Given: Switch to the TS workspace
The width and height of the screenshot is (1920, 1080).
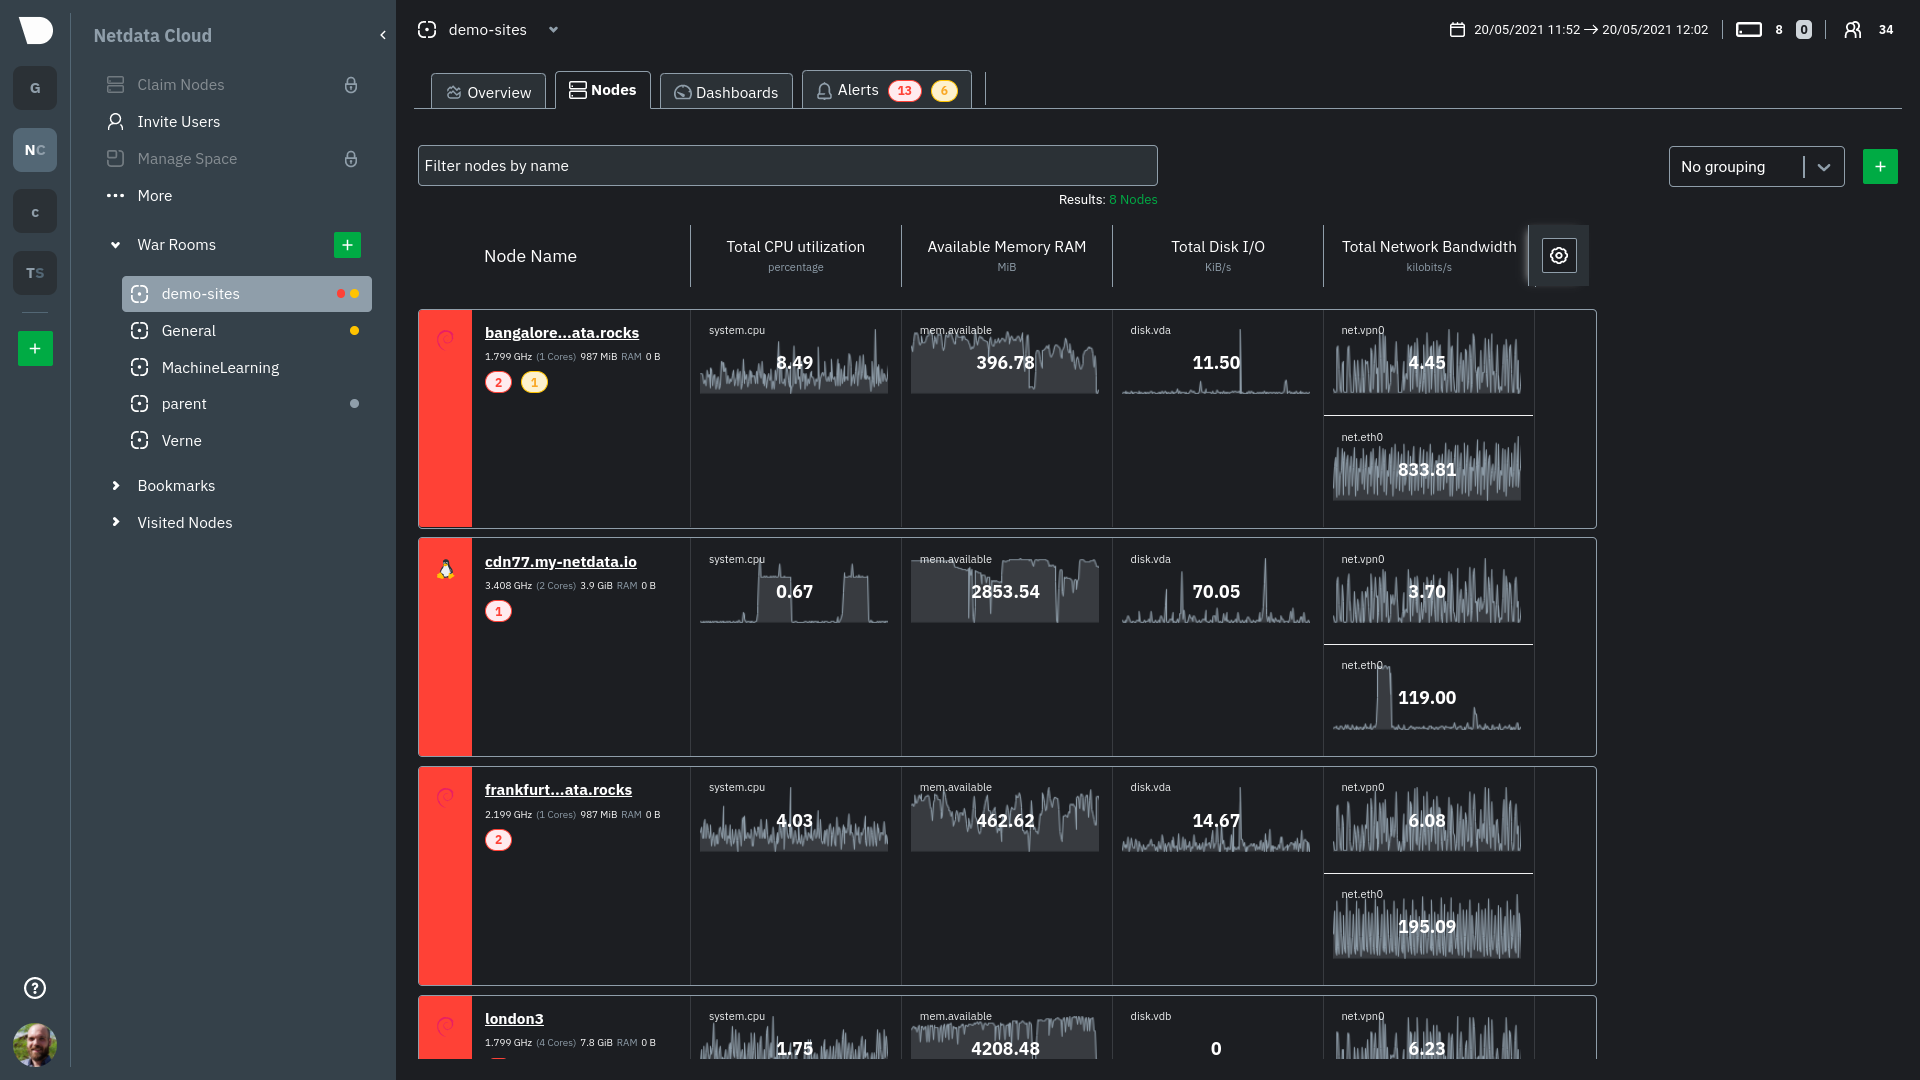Looking at the screenshot, I should tap(35, 273).
